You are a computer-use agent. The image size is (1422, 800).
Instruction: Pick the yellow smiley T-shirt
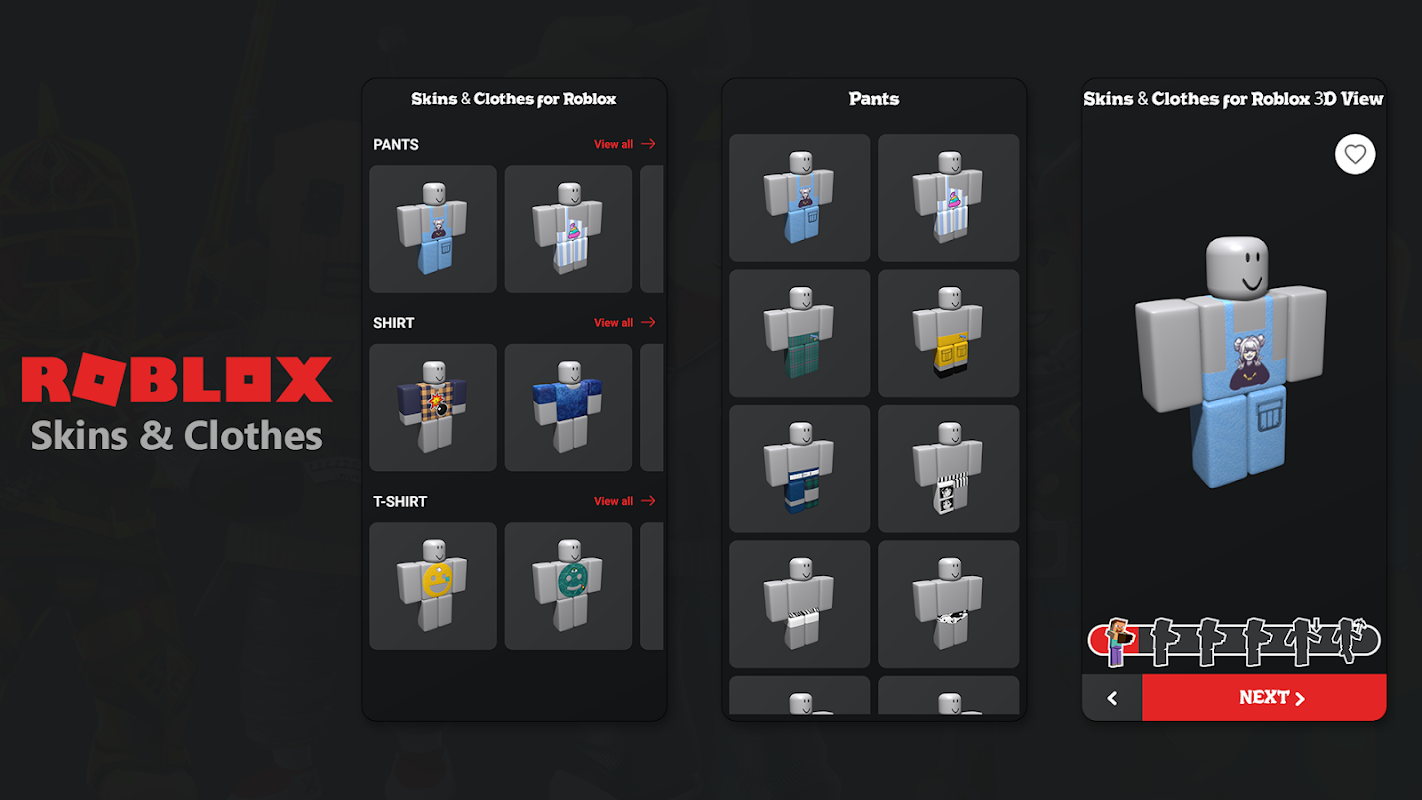[433, 586]
